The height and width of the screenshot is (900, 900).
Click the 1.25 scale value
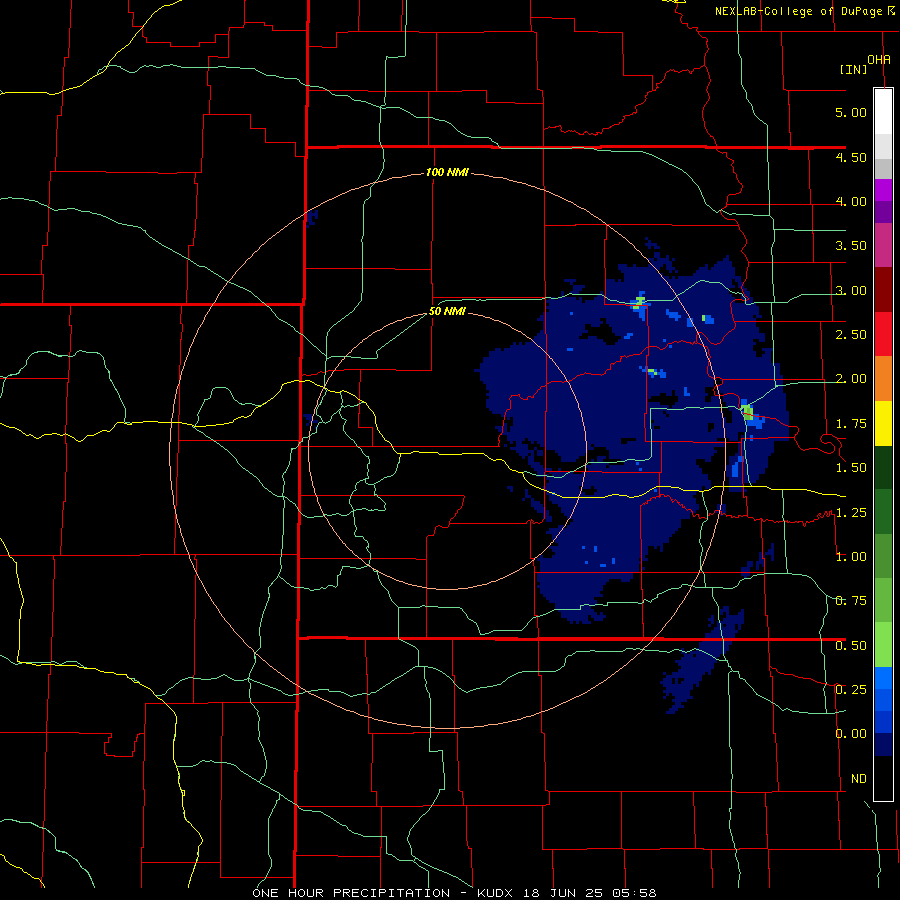(851, 513)
